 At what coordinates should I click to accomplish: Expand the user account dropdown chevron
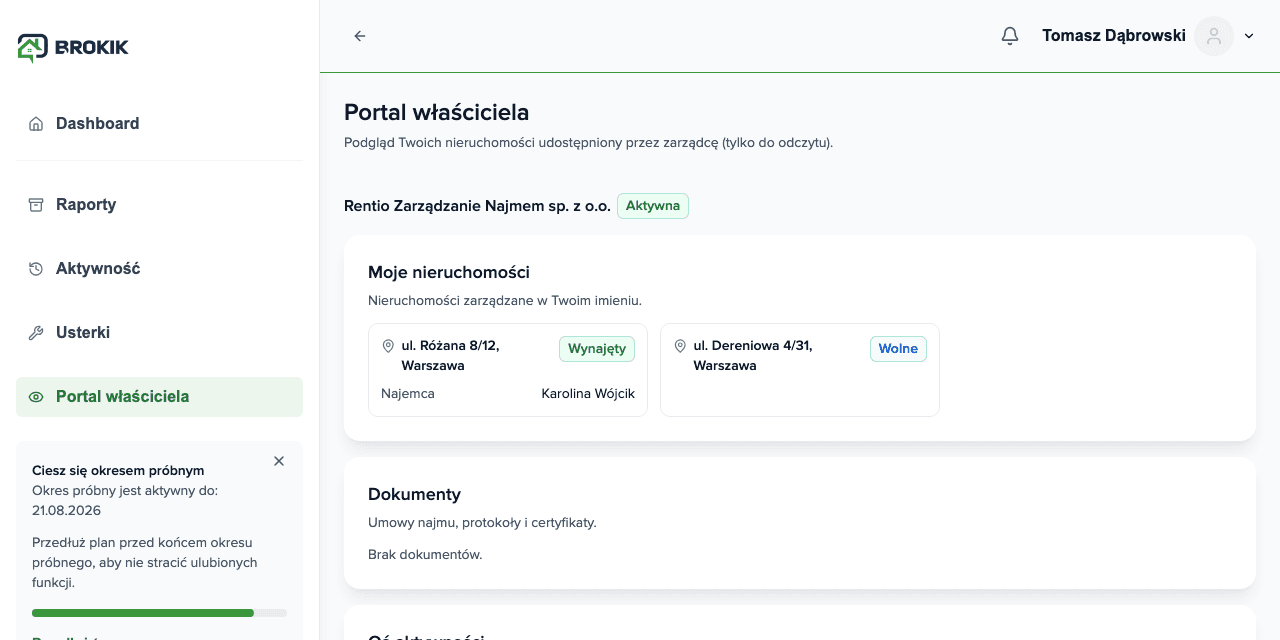coord(1249,36)
